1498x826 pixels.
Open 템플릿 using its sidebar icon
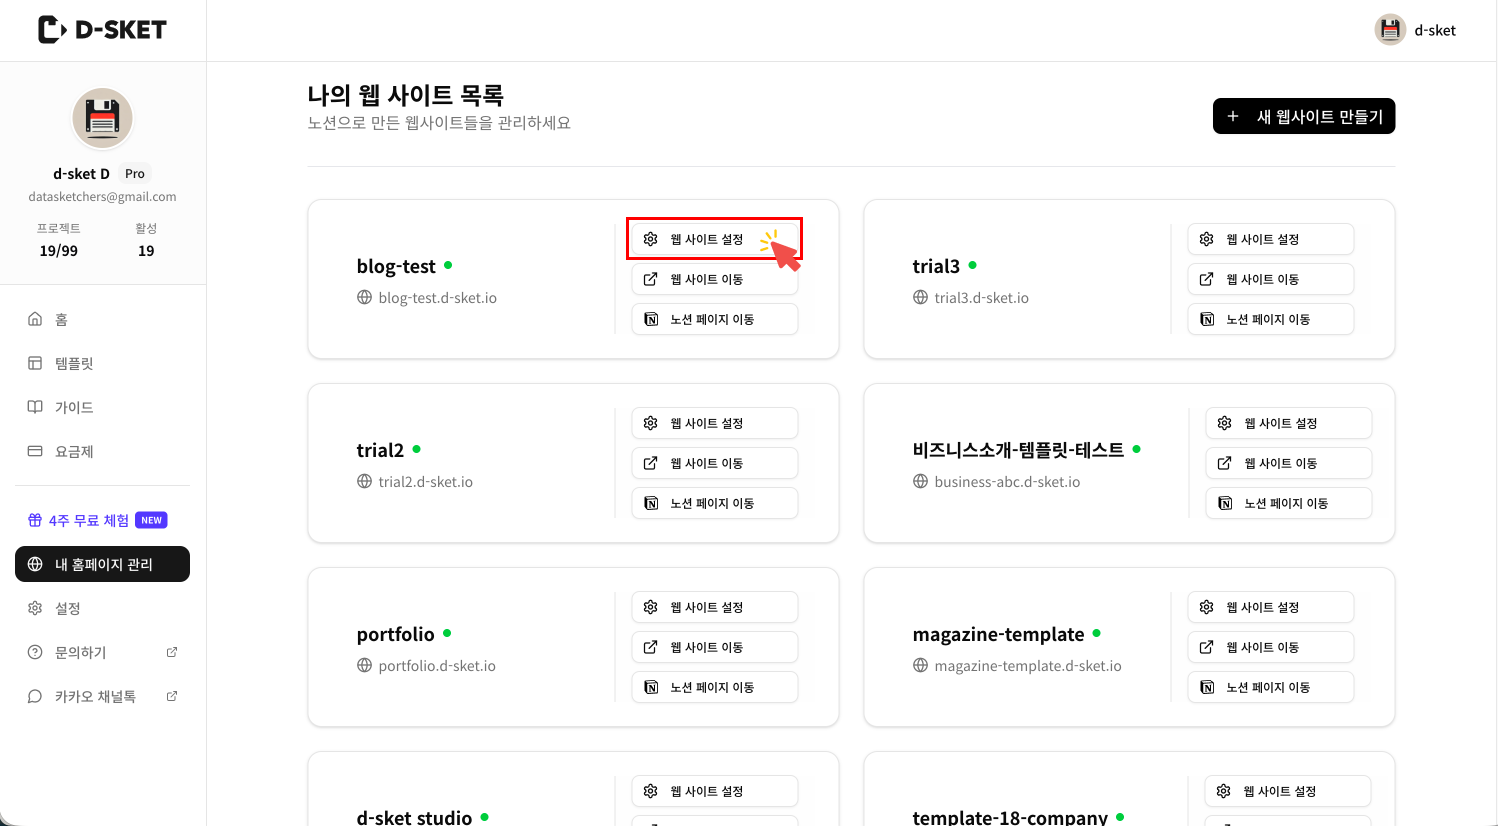[x=35, y=363]
